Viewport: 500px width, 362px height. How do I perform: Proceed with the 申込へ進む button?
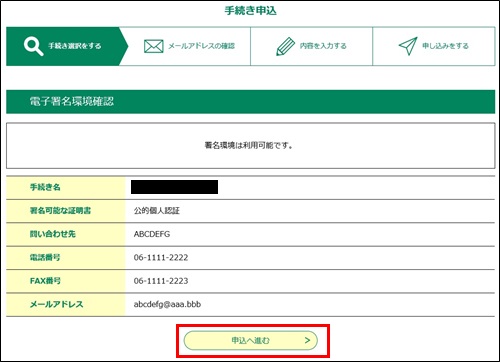251,340
